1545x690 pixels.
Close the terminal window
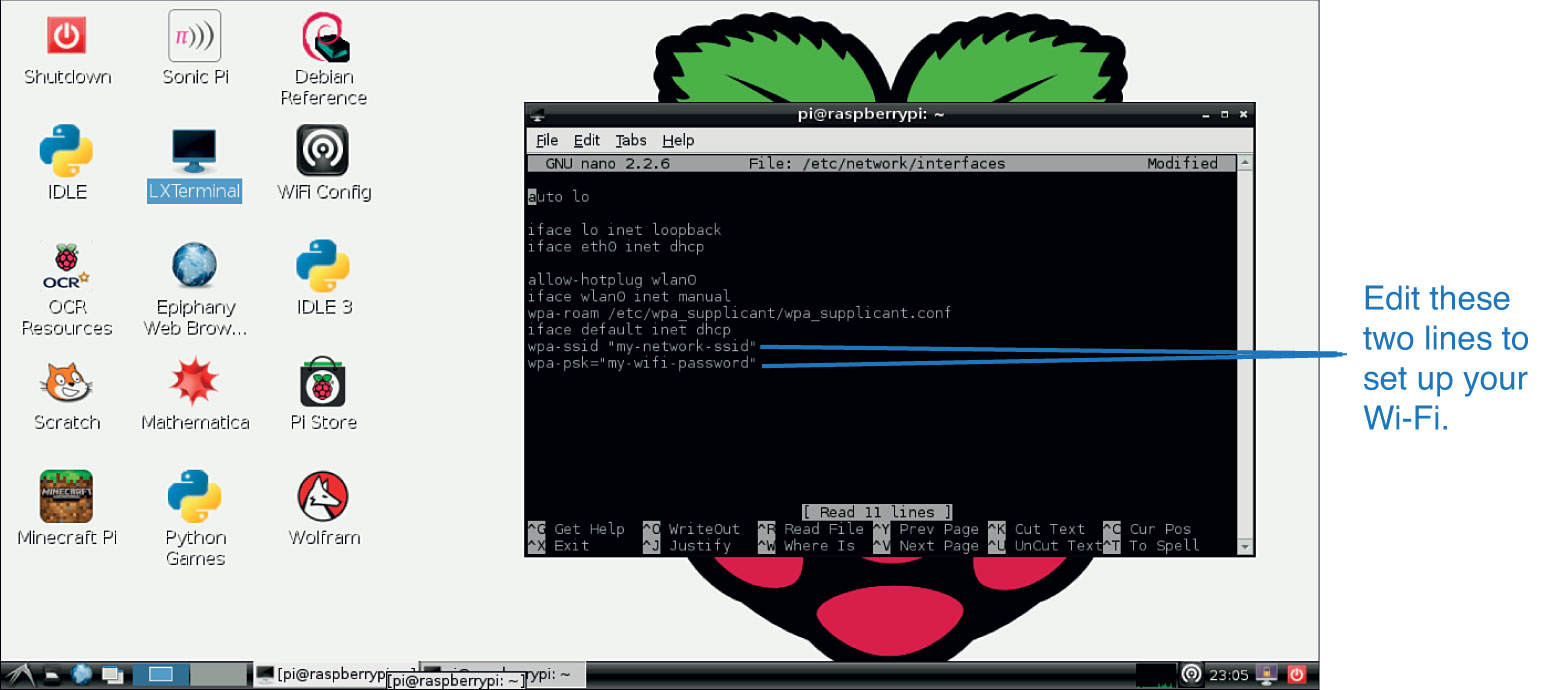click(x=1243, y=114)
